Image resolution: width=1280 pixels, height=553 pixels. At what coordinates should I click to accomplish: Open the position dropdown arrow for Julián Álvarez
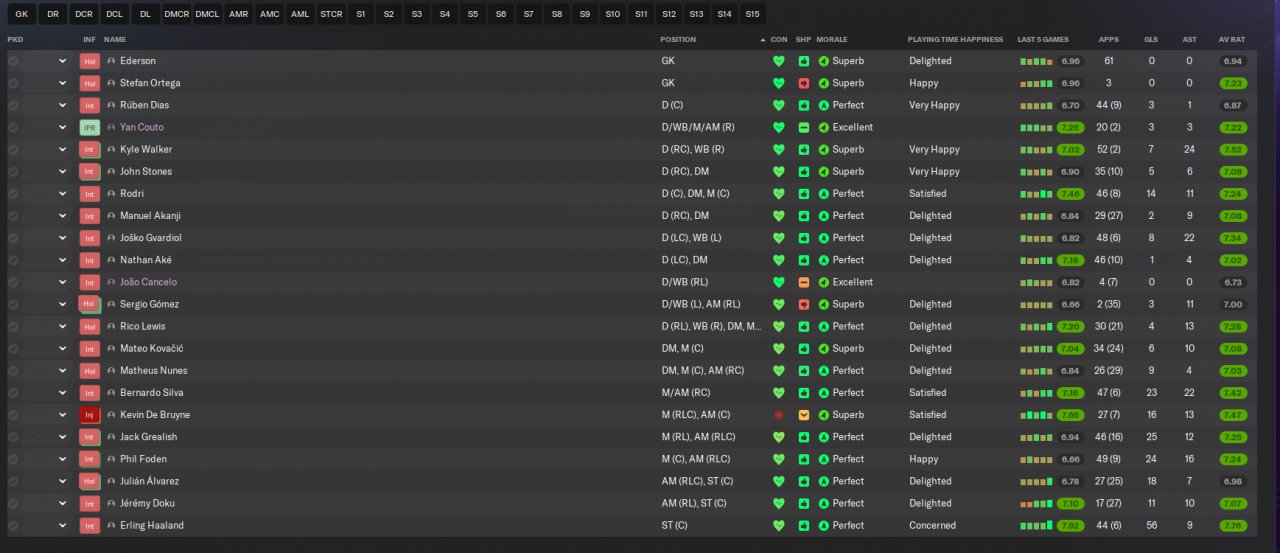(x=63, y=481)
